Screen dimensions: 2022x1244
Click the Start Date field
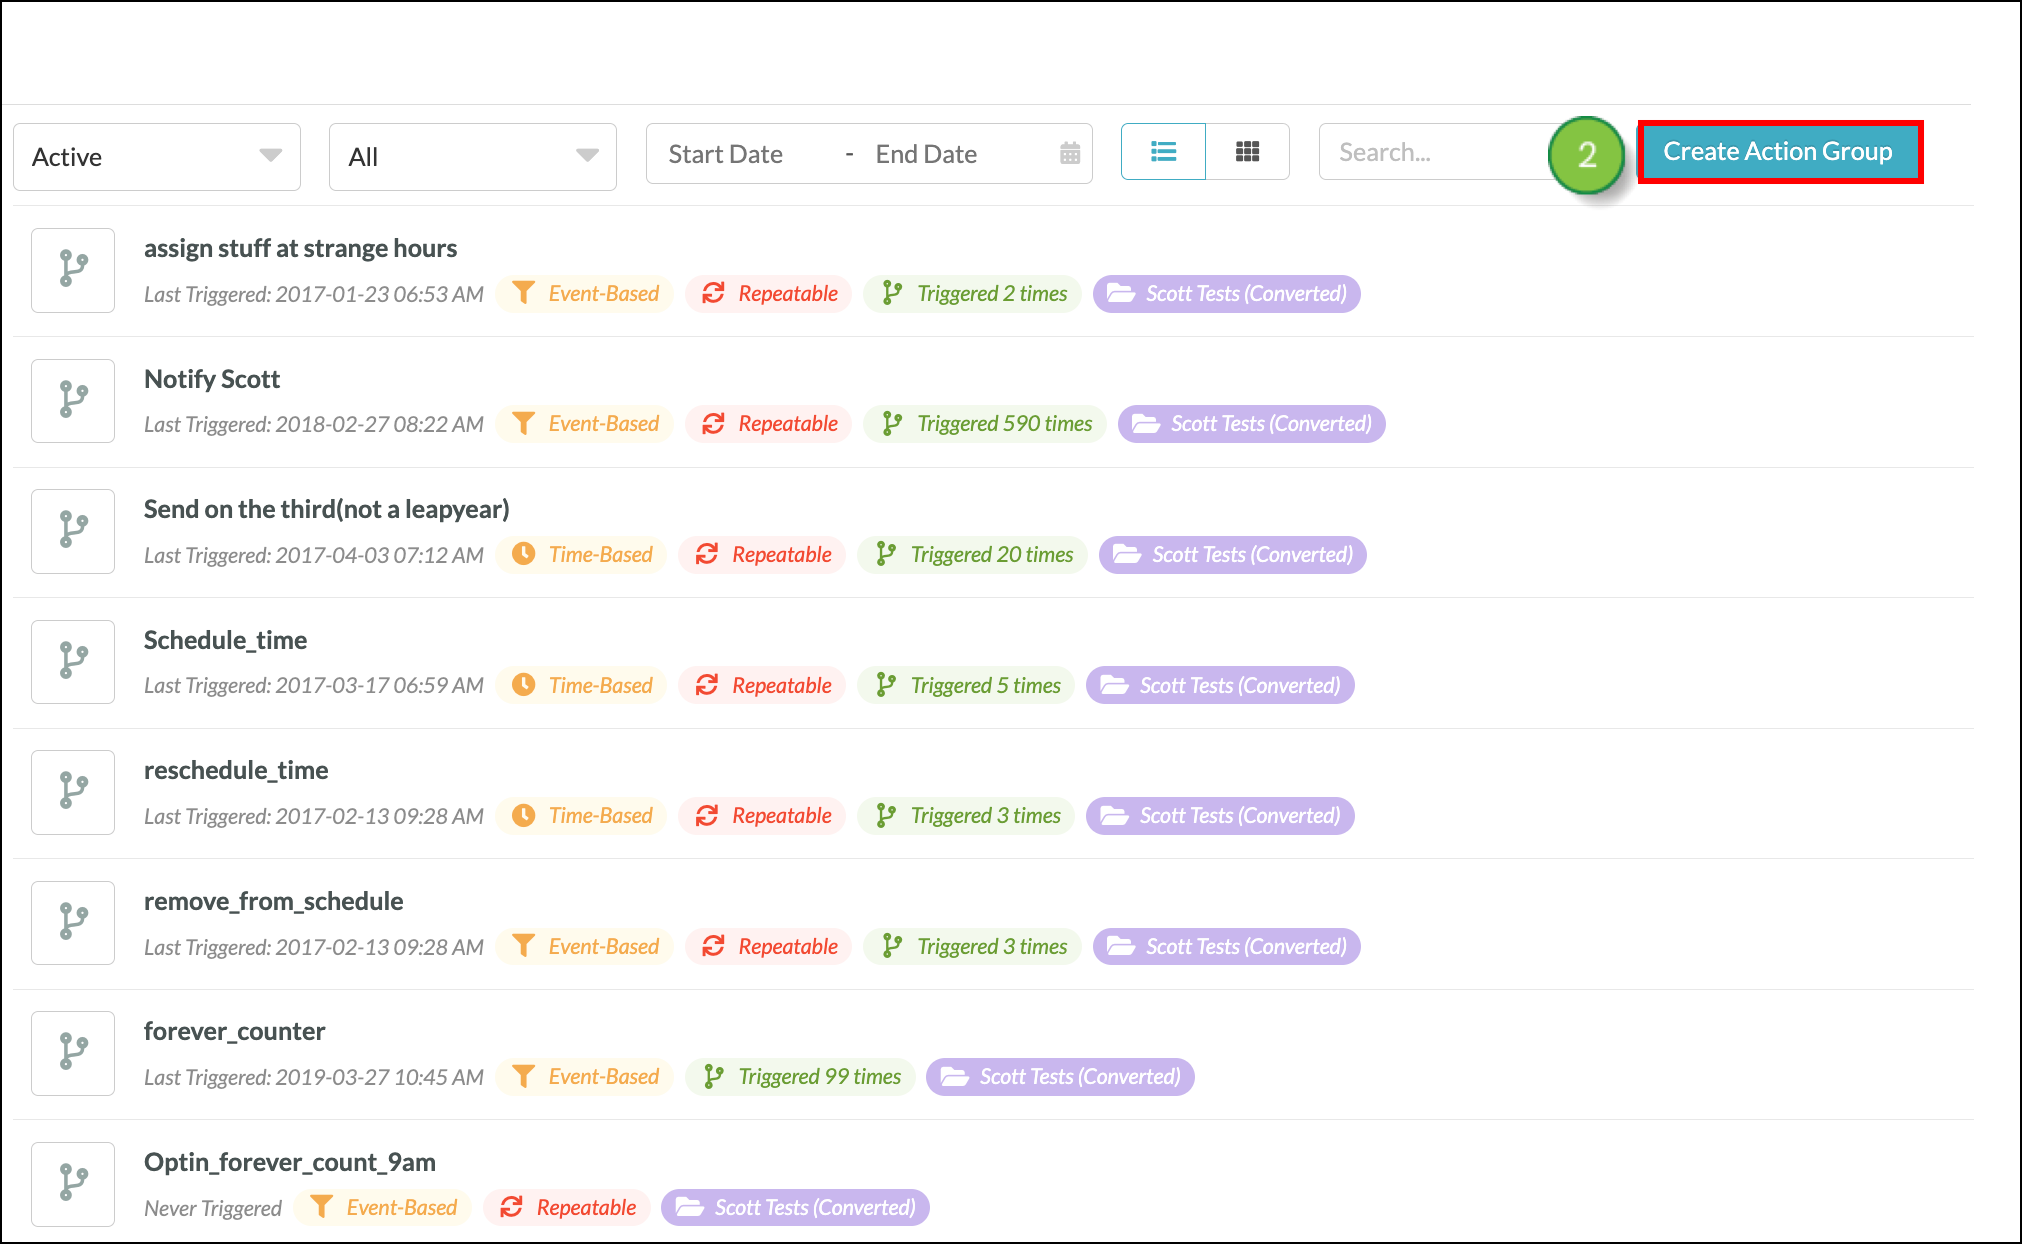[x=726, y=154]
